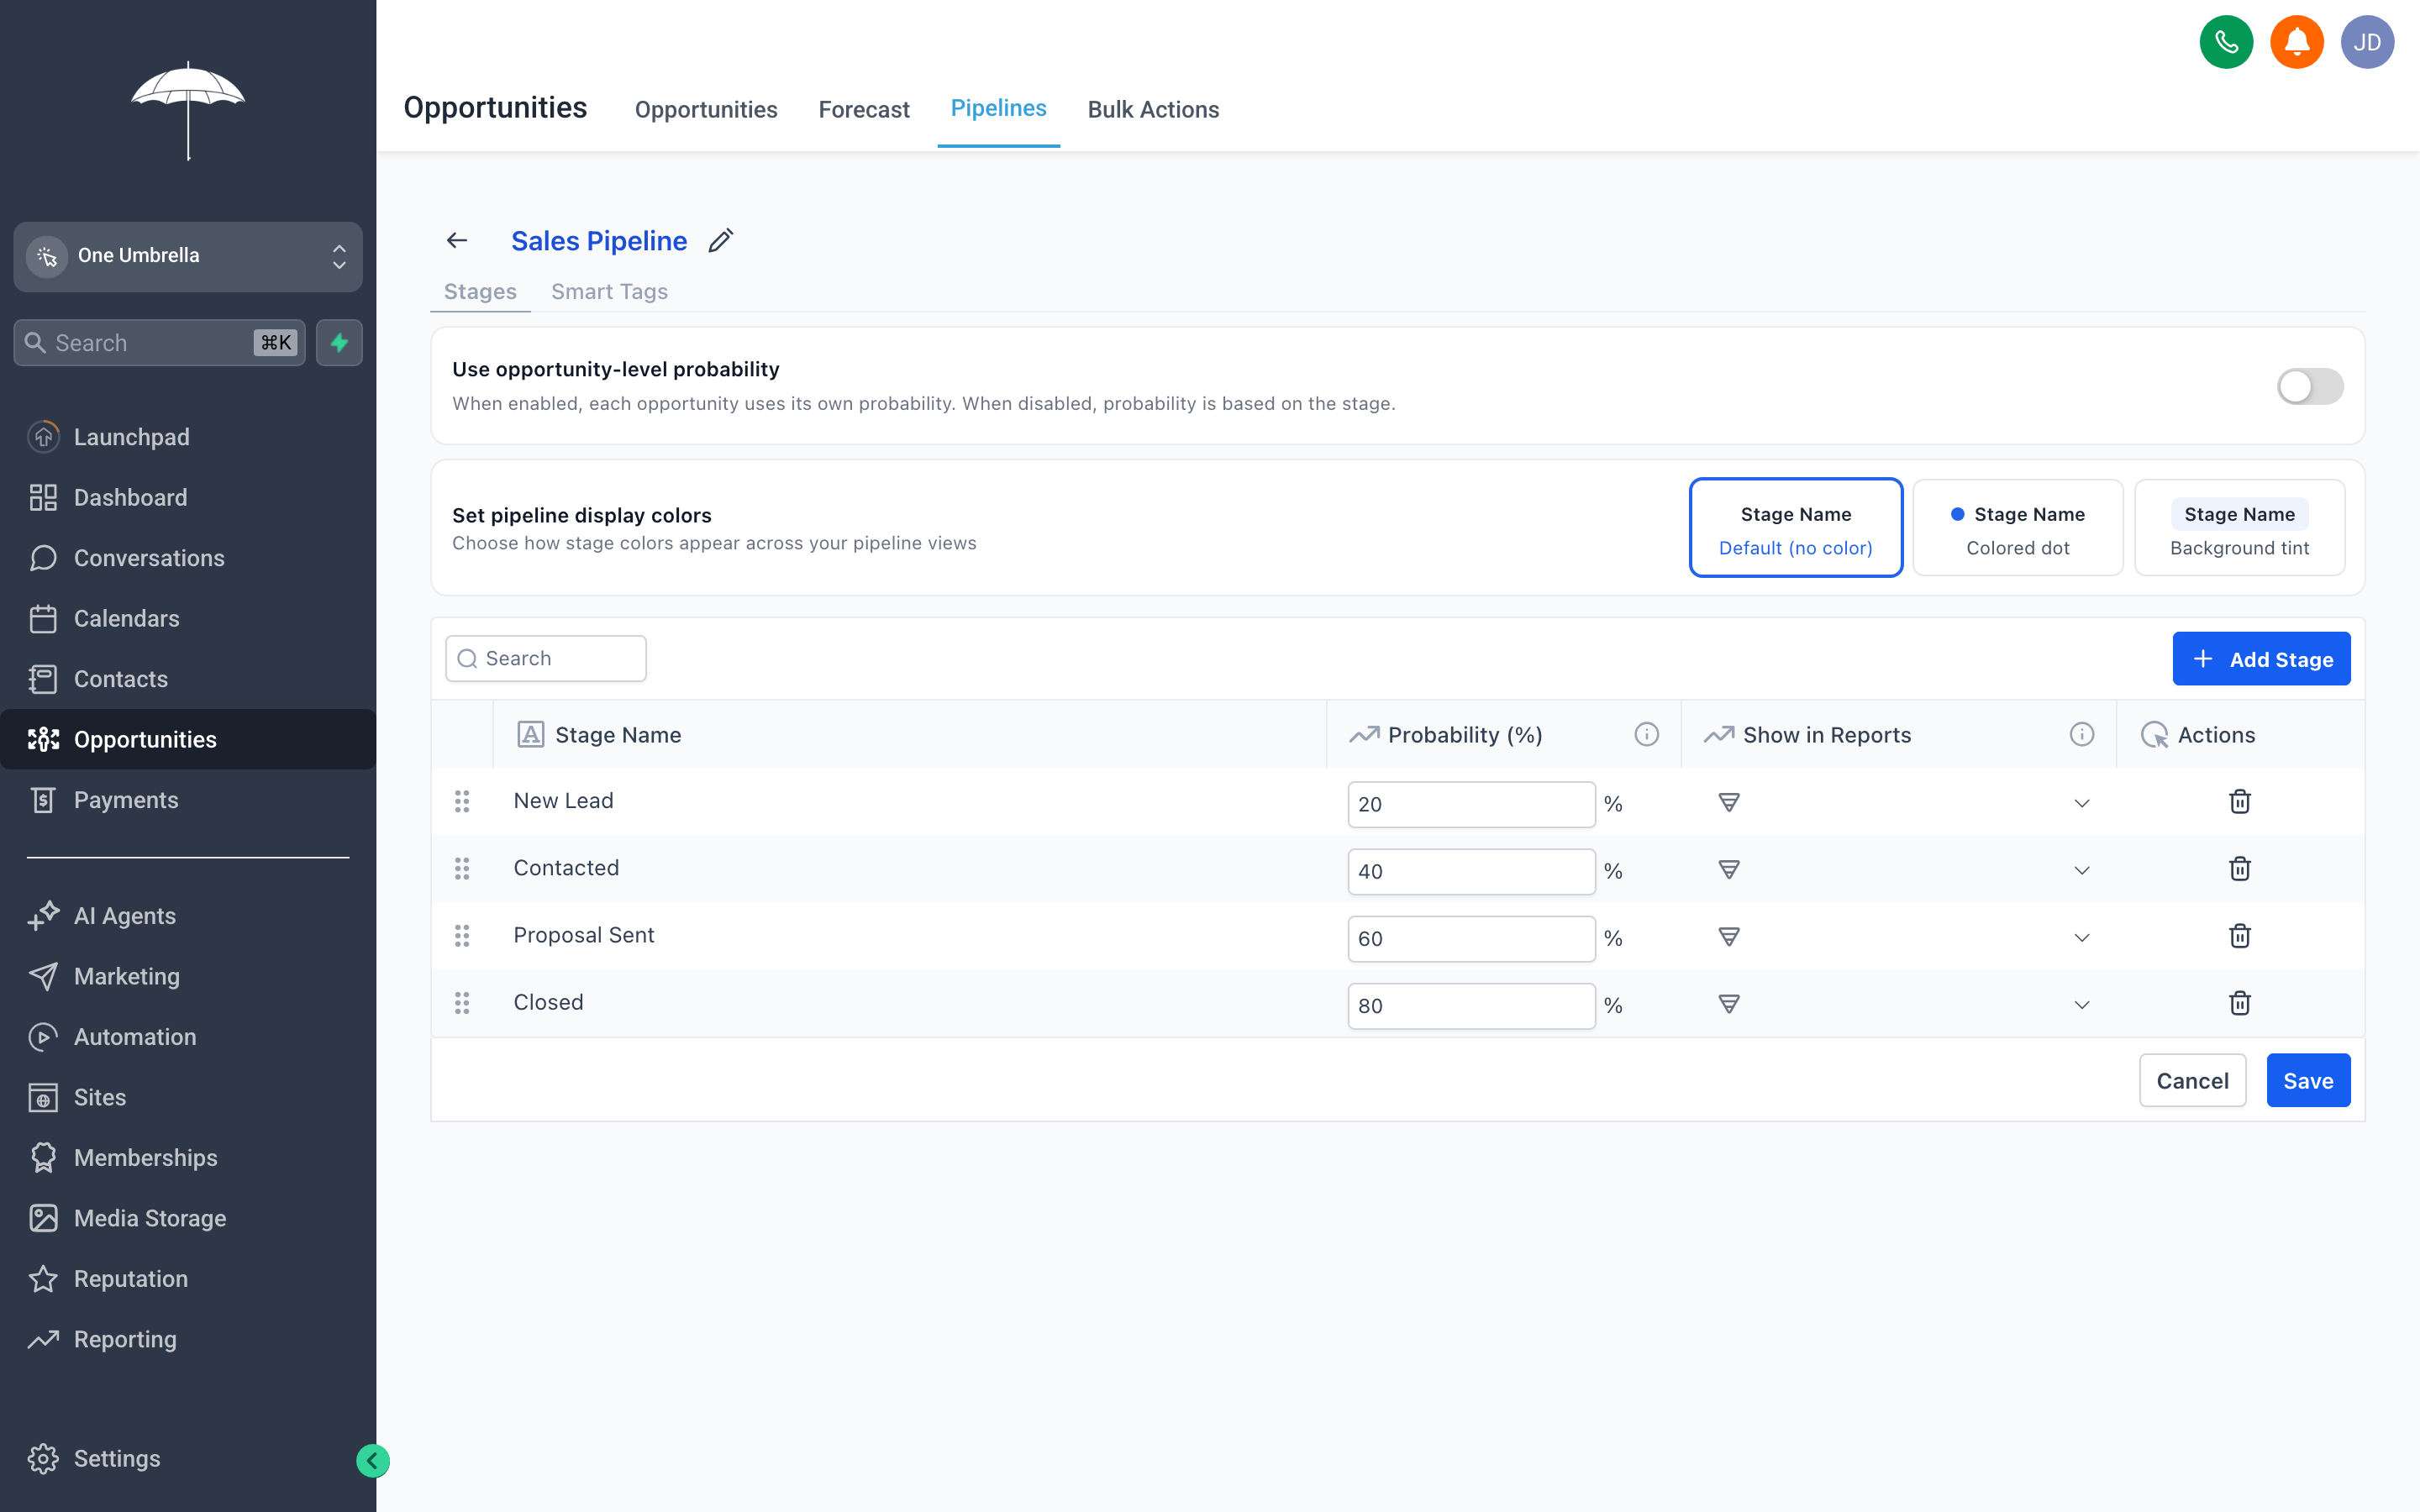This screenshot has width=2420, height=1512.
Task: Click the sidebar Search field
Action: pyautogui.click(x=160, y=343)
